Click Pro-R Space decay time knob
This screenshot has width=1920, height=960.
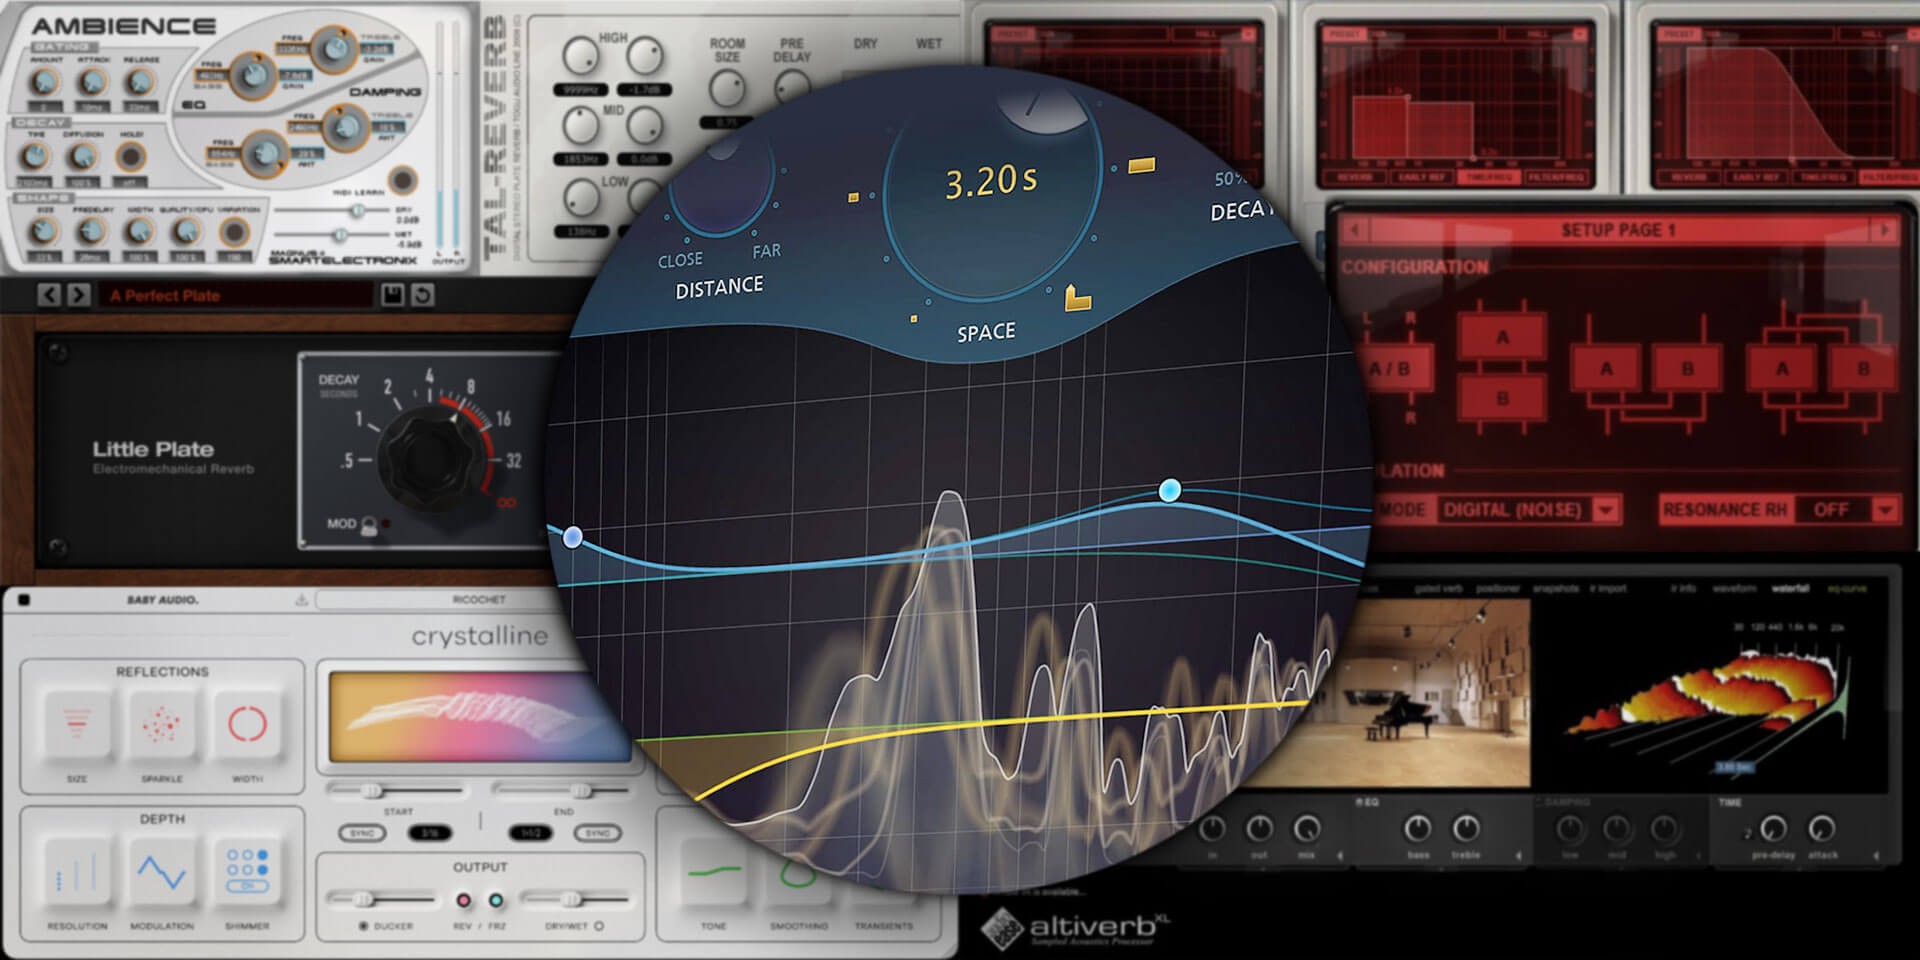point(991,193)
